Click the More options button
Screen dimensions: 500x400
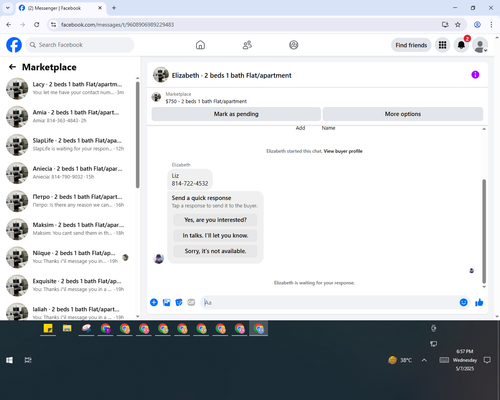pyautogui.click(x=403, y=114)
